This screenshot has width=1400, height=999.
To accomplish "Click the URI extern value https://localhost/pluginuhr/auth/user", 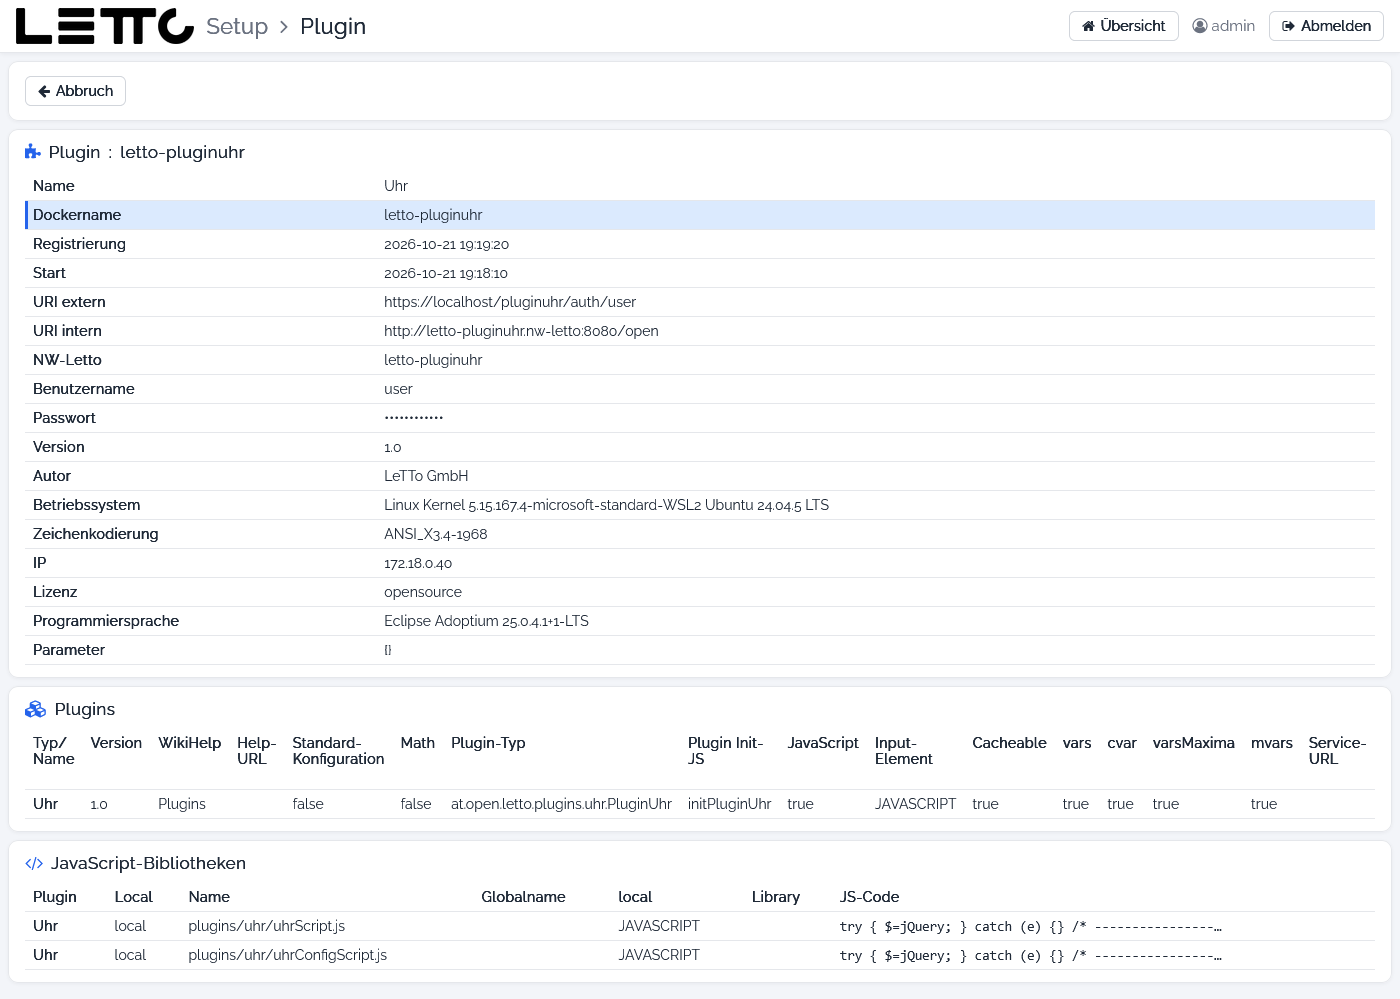I will (510, 302).
